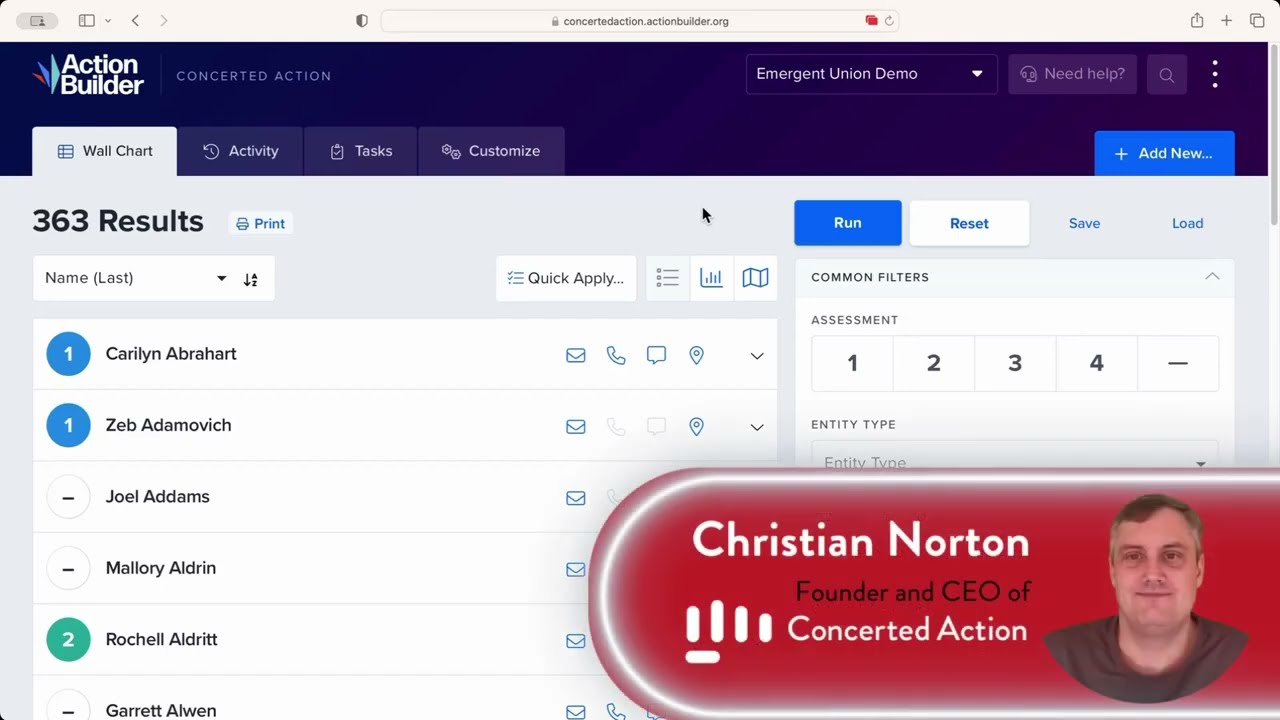Reset the filters

click(x=969, y=223)
